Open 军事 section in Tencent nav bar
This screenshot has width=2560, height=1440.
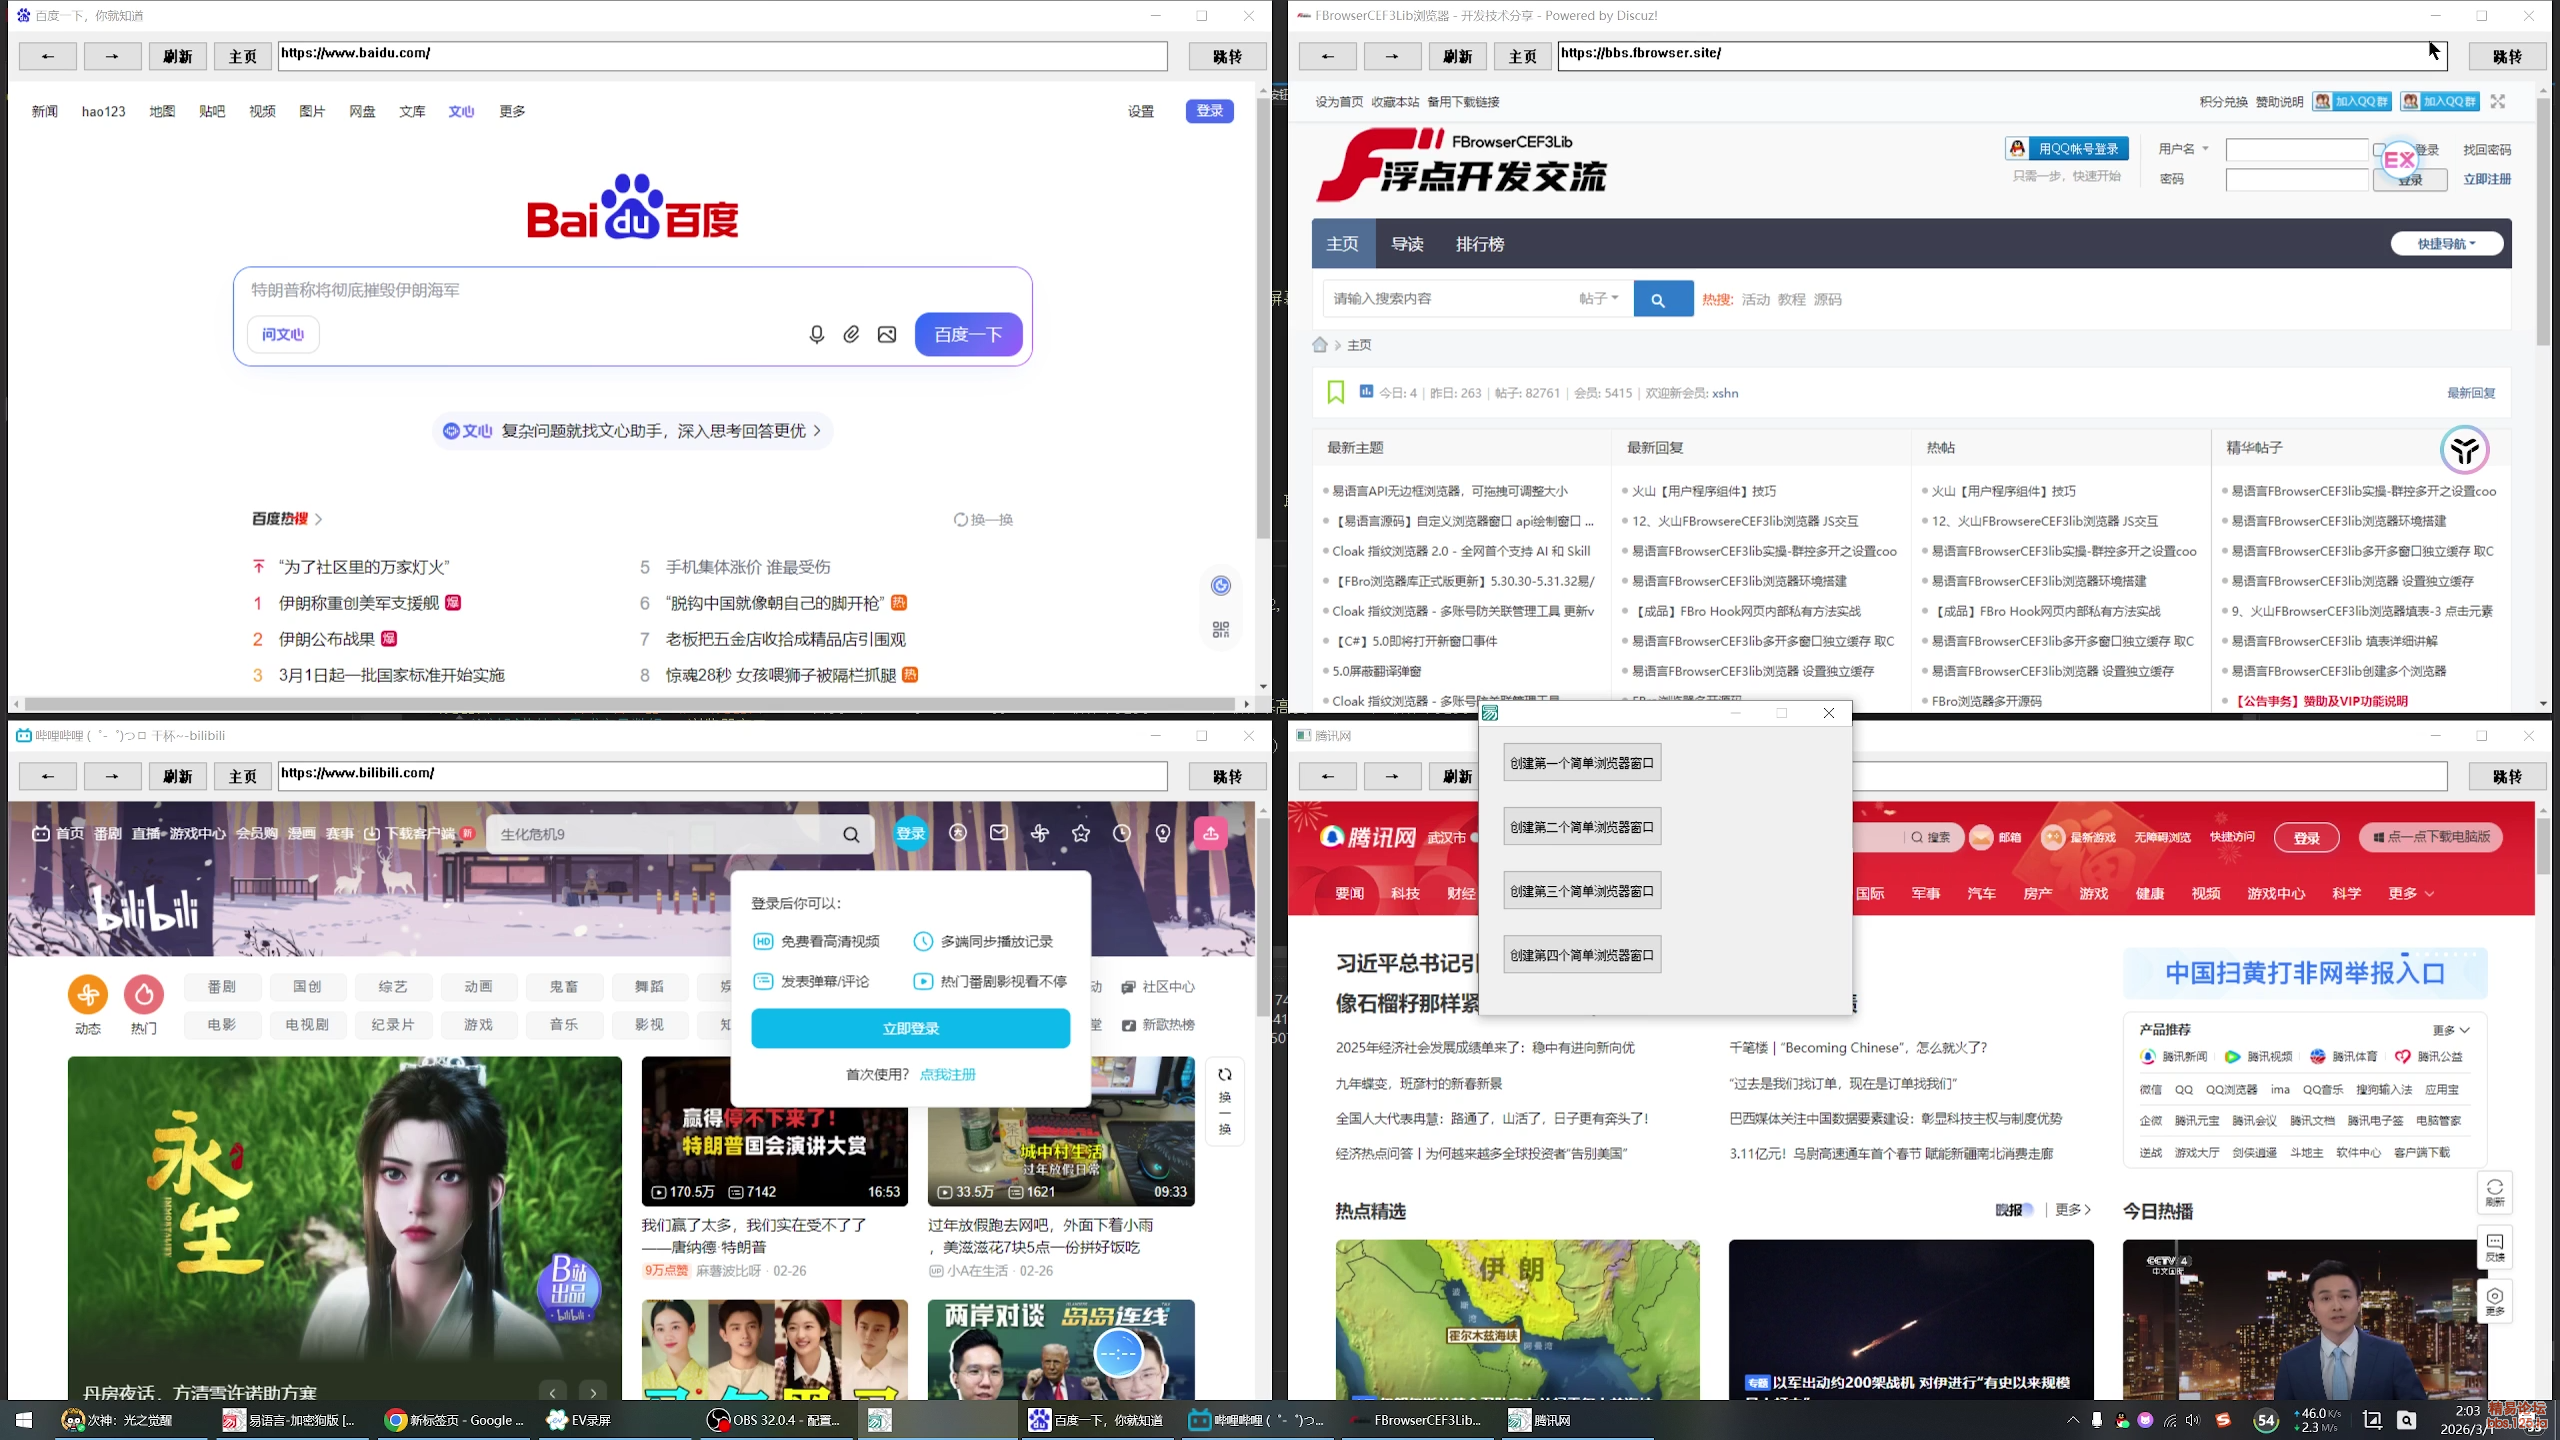[x=1926, y=893]
